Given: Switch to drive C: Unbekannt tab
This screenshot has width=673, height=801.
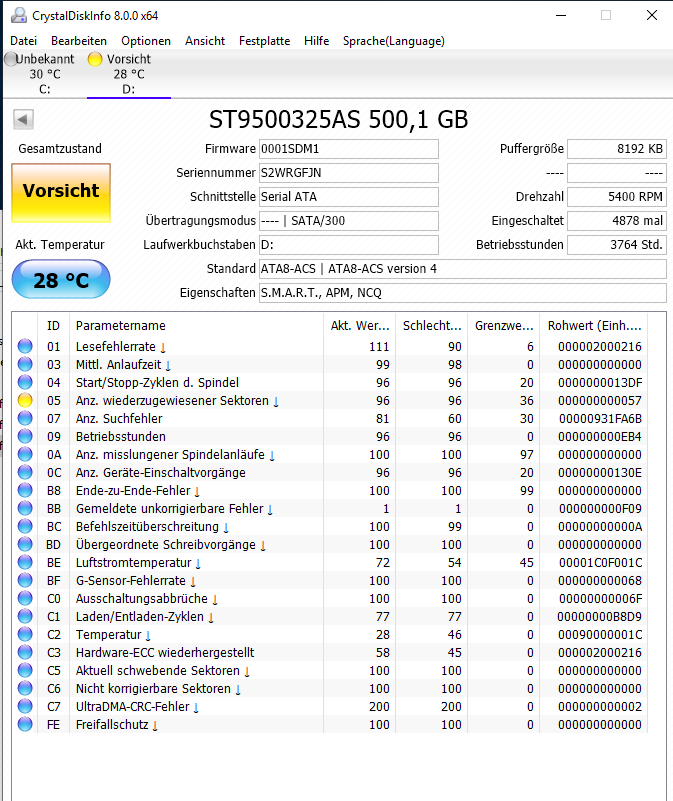Looking at the screenshot, I should point(44,74).
